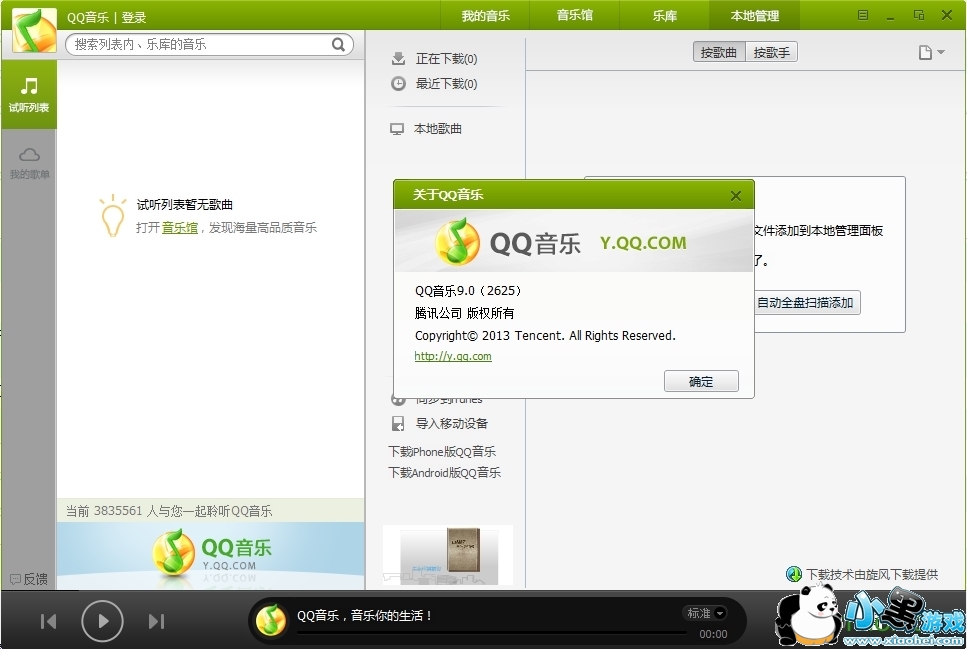Click the QQ Music logo in title bar

click(x=35, y=30)
